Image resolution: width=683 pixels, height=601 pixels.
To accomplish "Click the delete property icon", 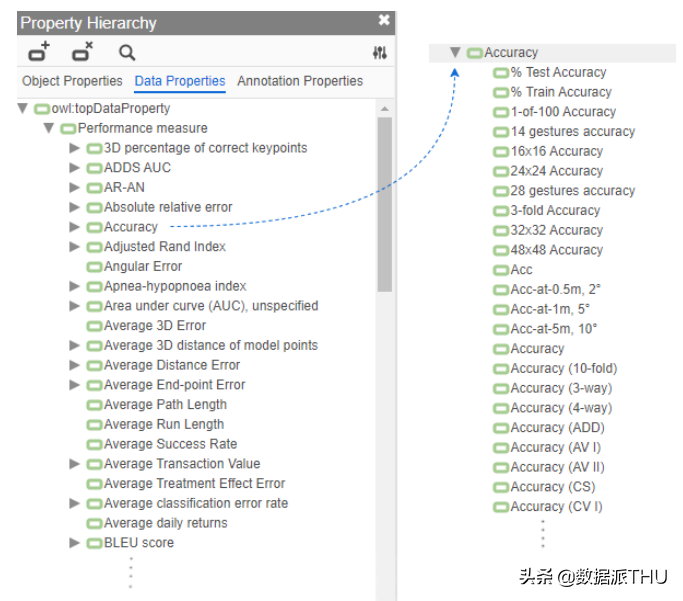I will pyautogui.click(x=83, y=53).
